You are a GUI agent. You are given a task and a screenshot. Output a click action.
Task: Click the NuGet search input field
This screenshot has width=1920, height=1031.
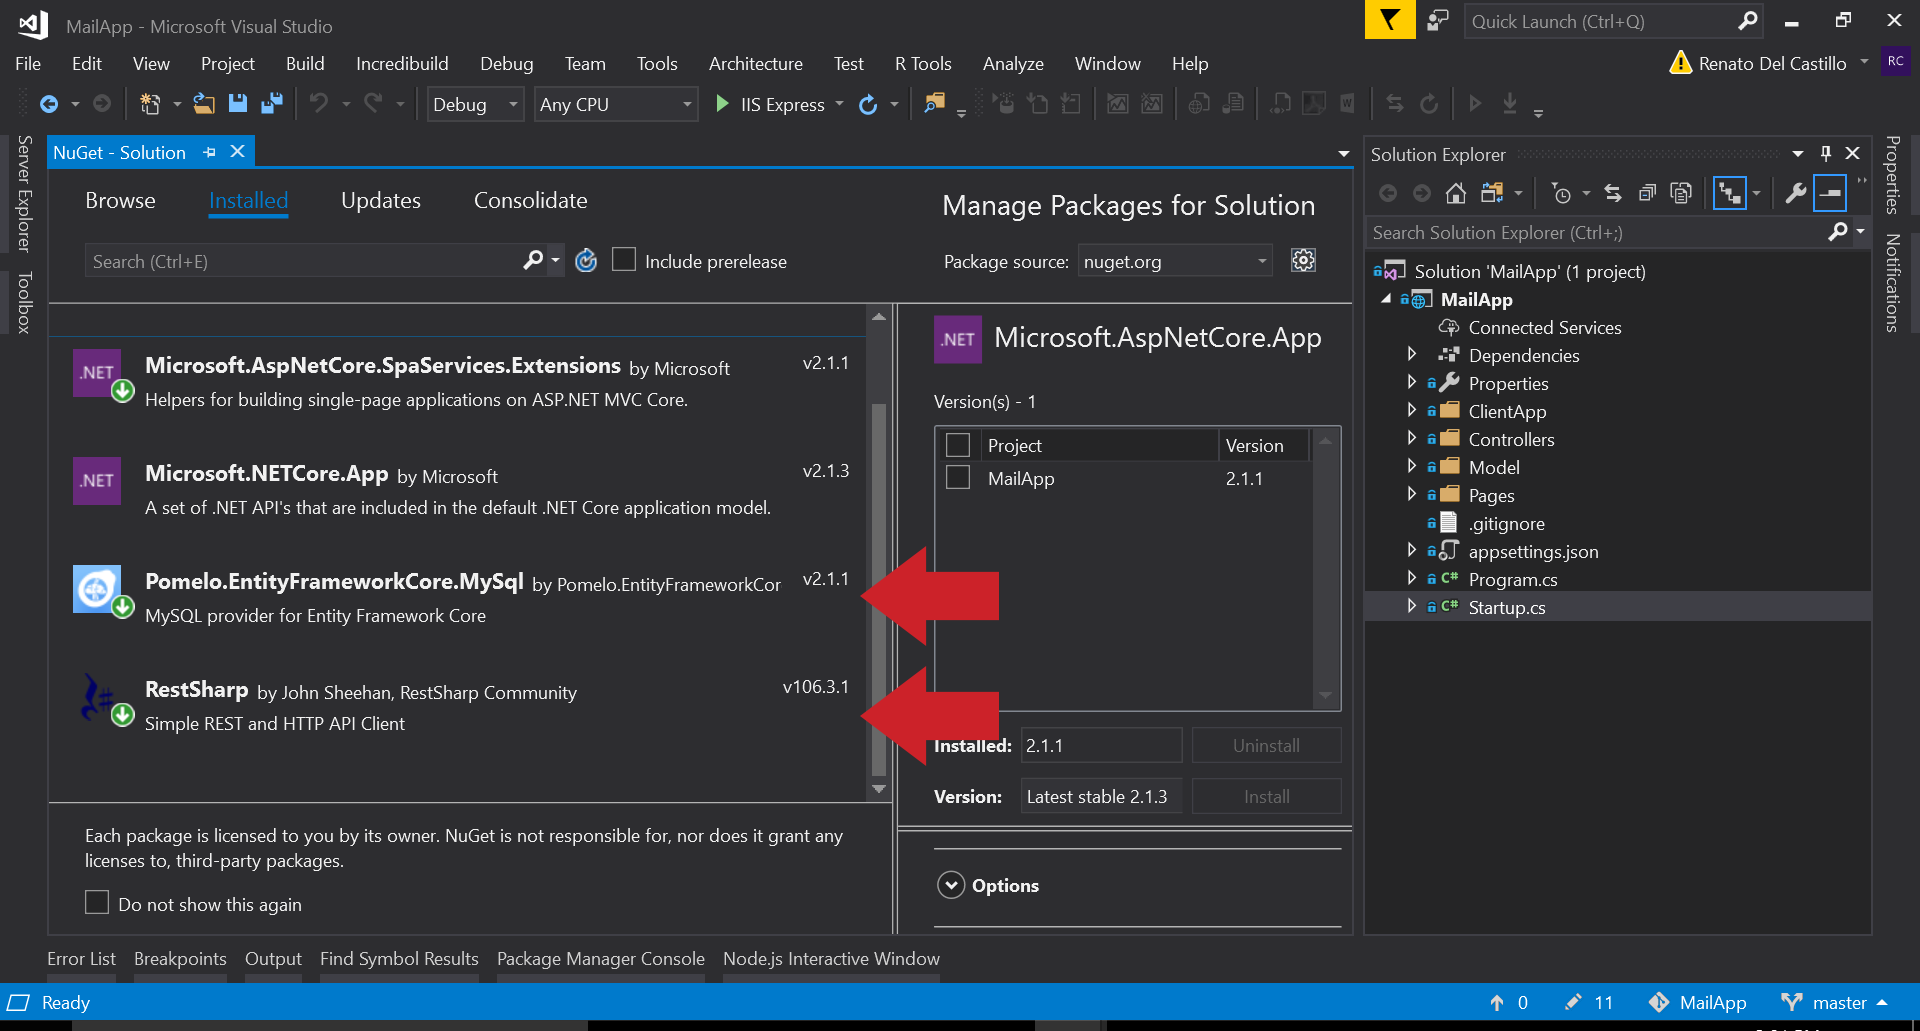coord(302,261)
